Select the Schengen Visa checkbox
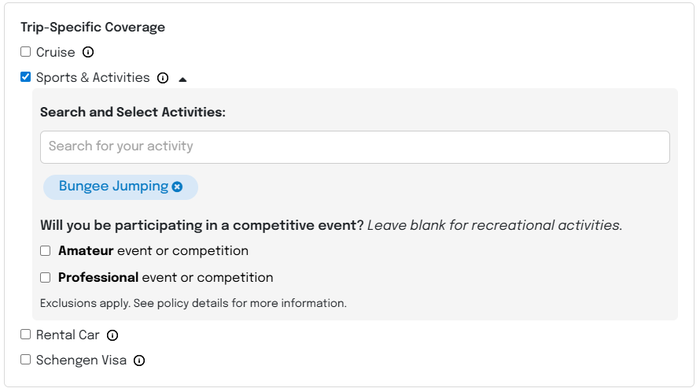The height and width of the screenshot is (392, 700). pos(25,359)
